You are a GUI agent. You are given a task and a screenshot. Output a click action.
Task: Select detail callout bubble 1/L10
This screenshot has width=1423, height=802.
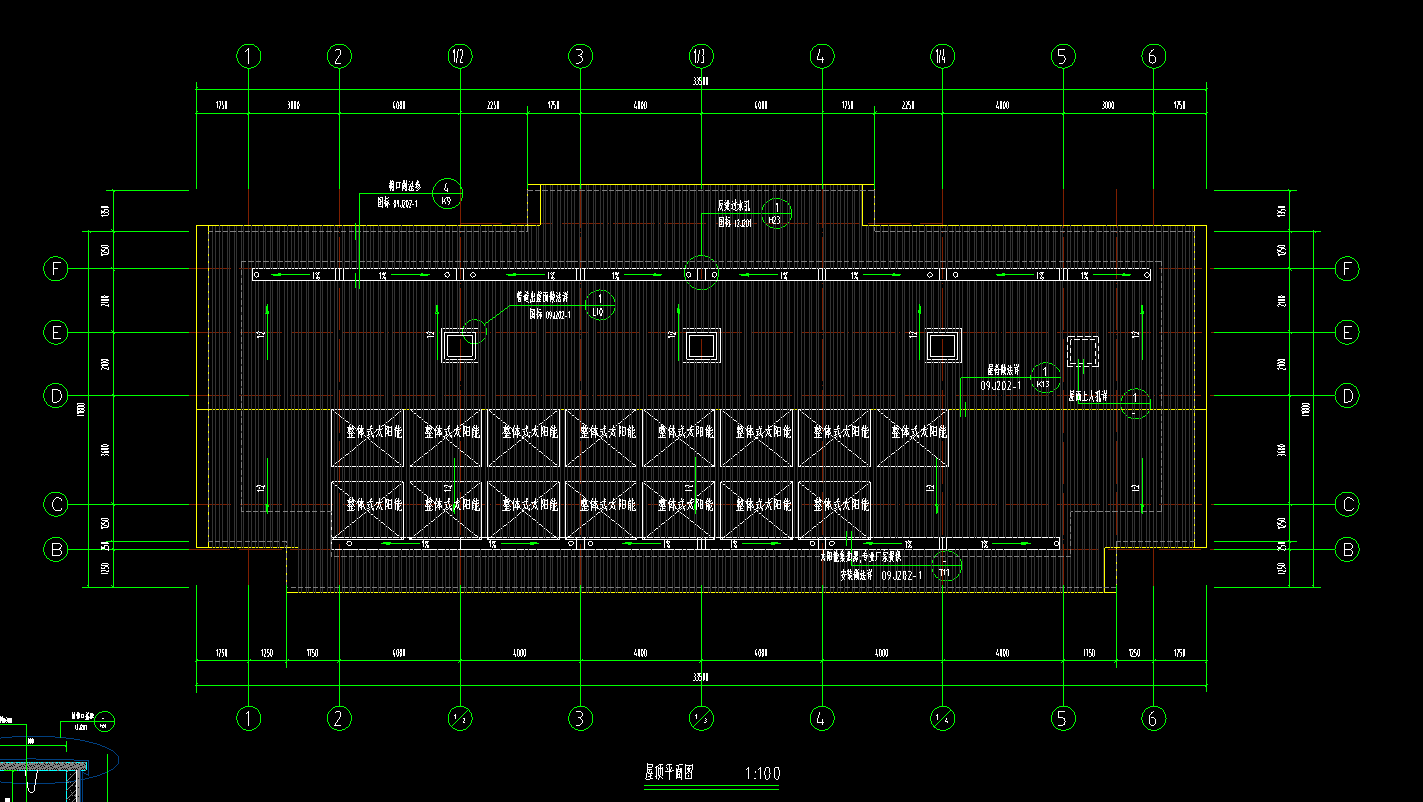tap(600, 305)
